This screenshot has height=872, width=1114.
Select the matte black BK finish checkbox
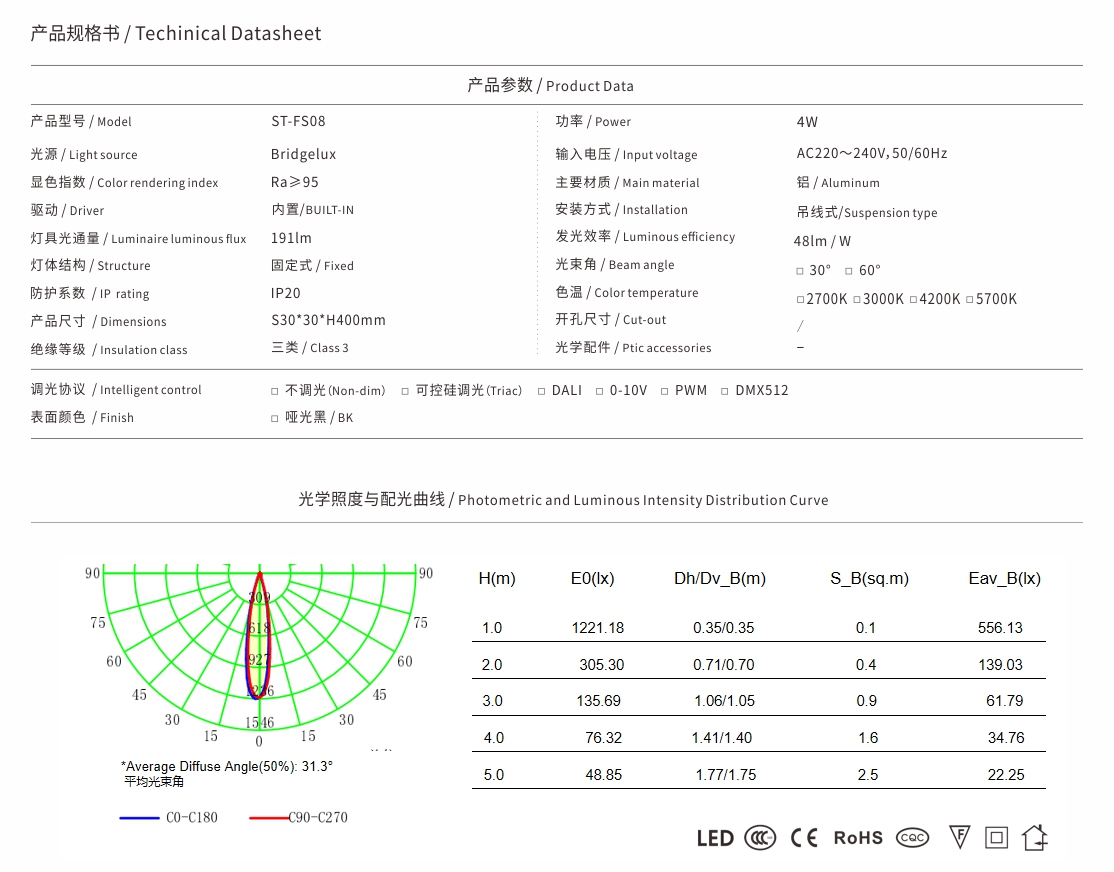tap(275, 419)
